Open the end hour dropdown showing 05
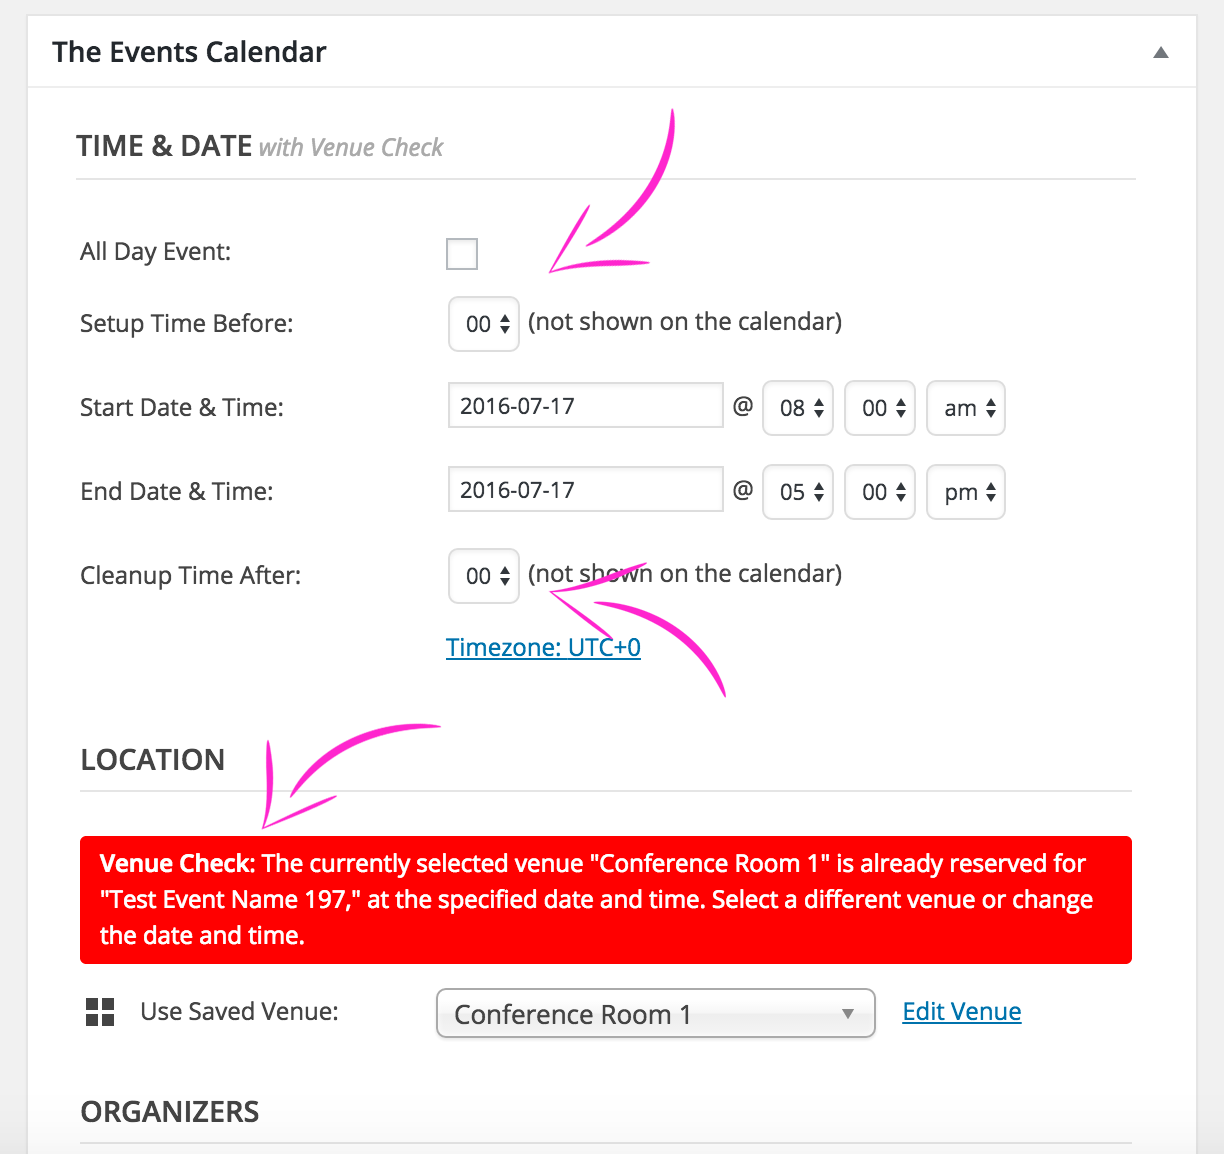1224x1154 pixels. (798, 492)
